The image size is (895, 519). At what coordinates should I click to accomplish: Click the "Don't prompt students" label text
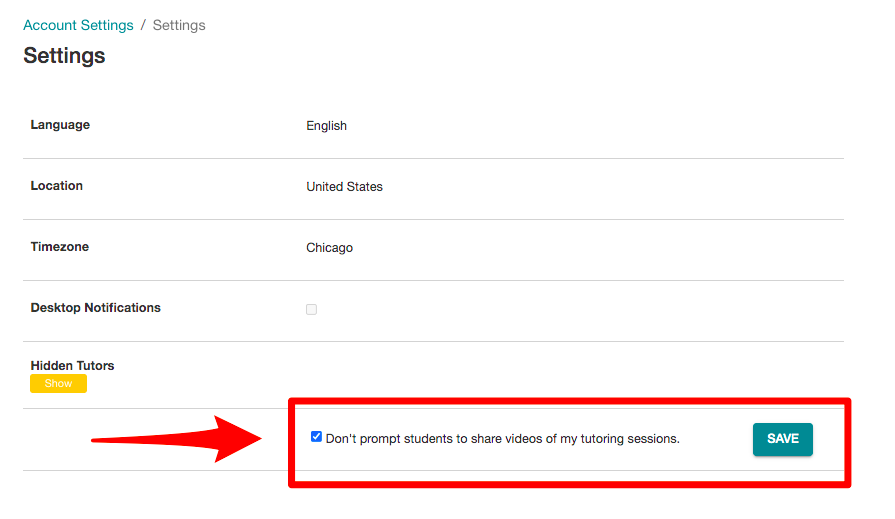pyautogui.click(x=502, y=438)
